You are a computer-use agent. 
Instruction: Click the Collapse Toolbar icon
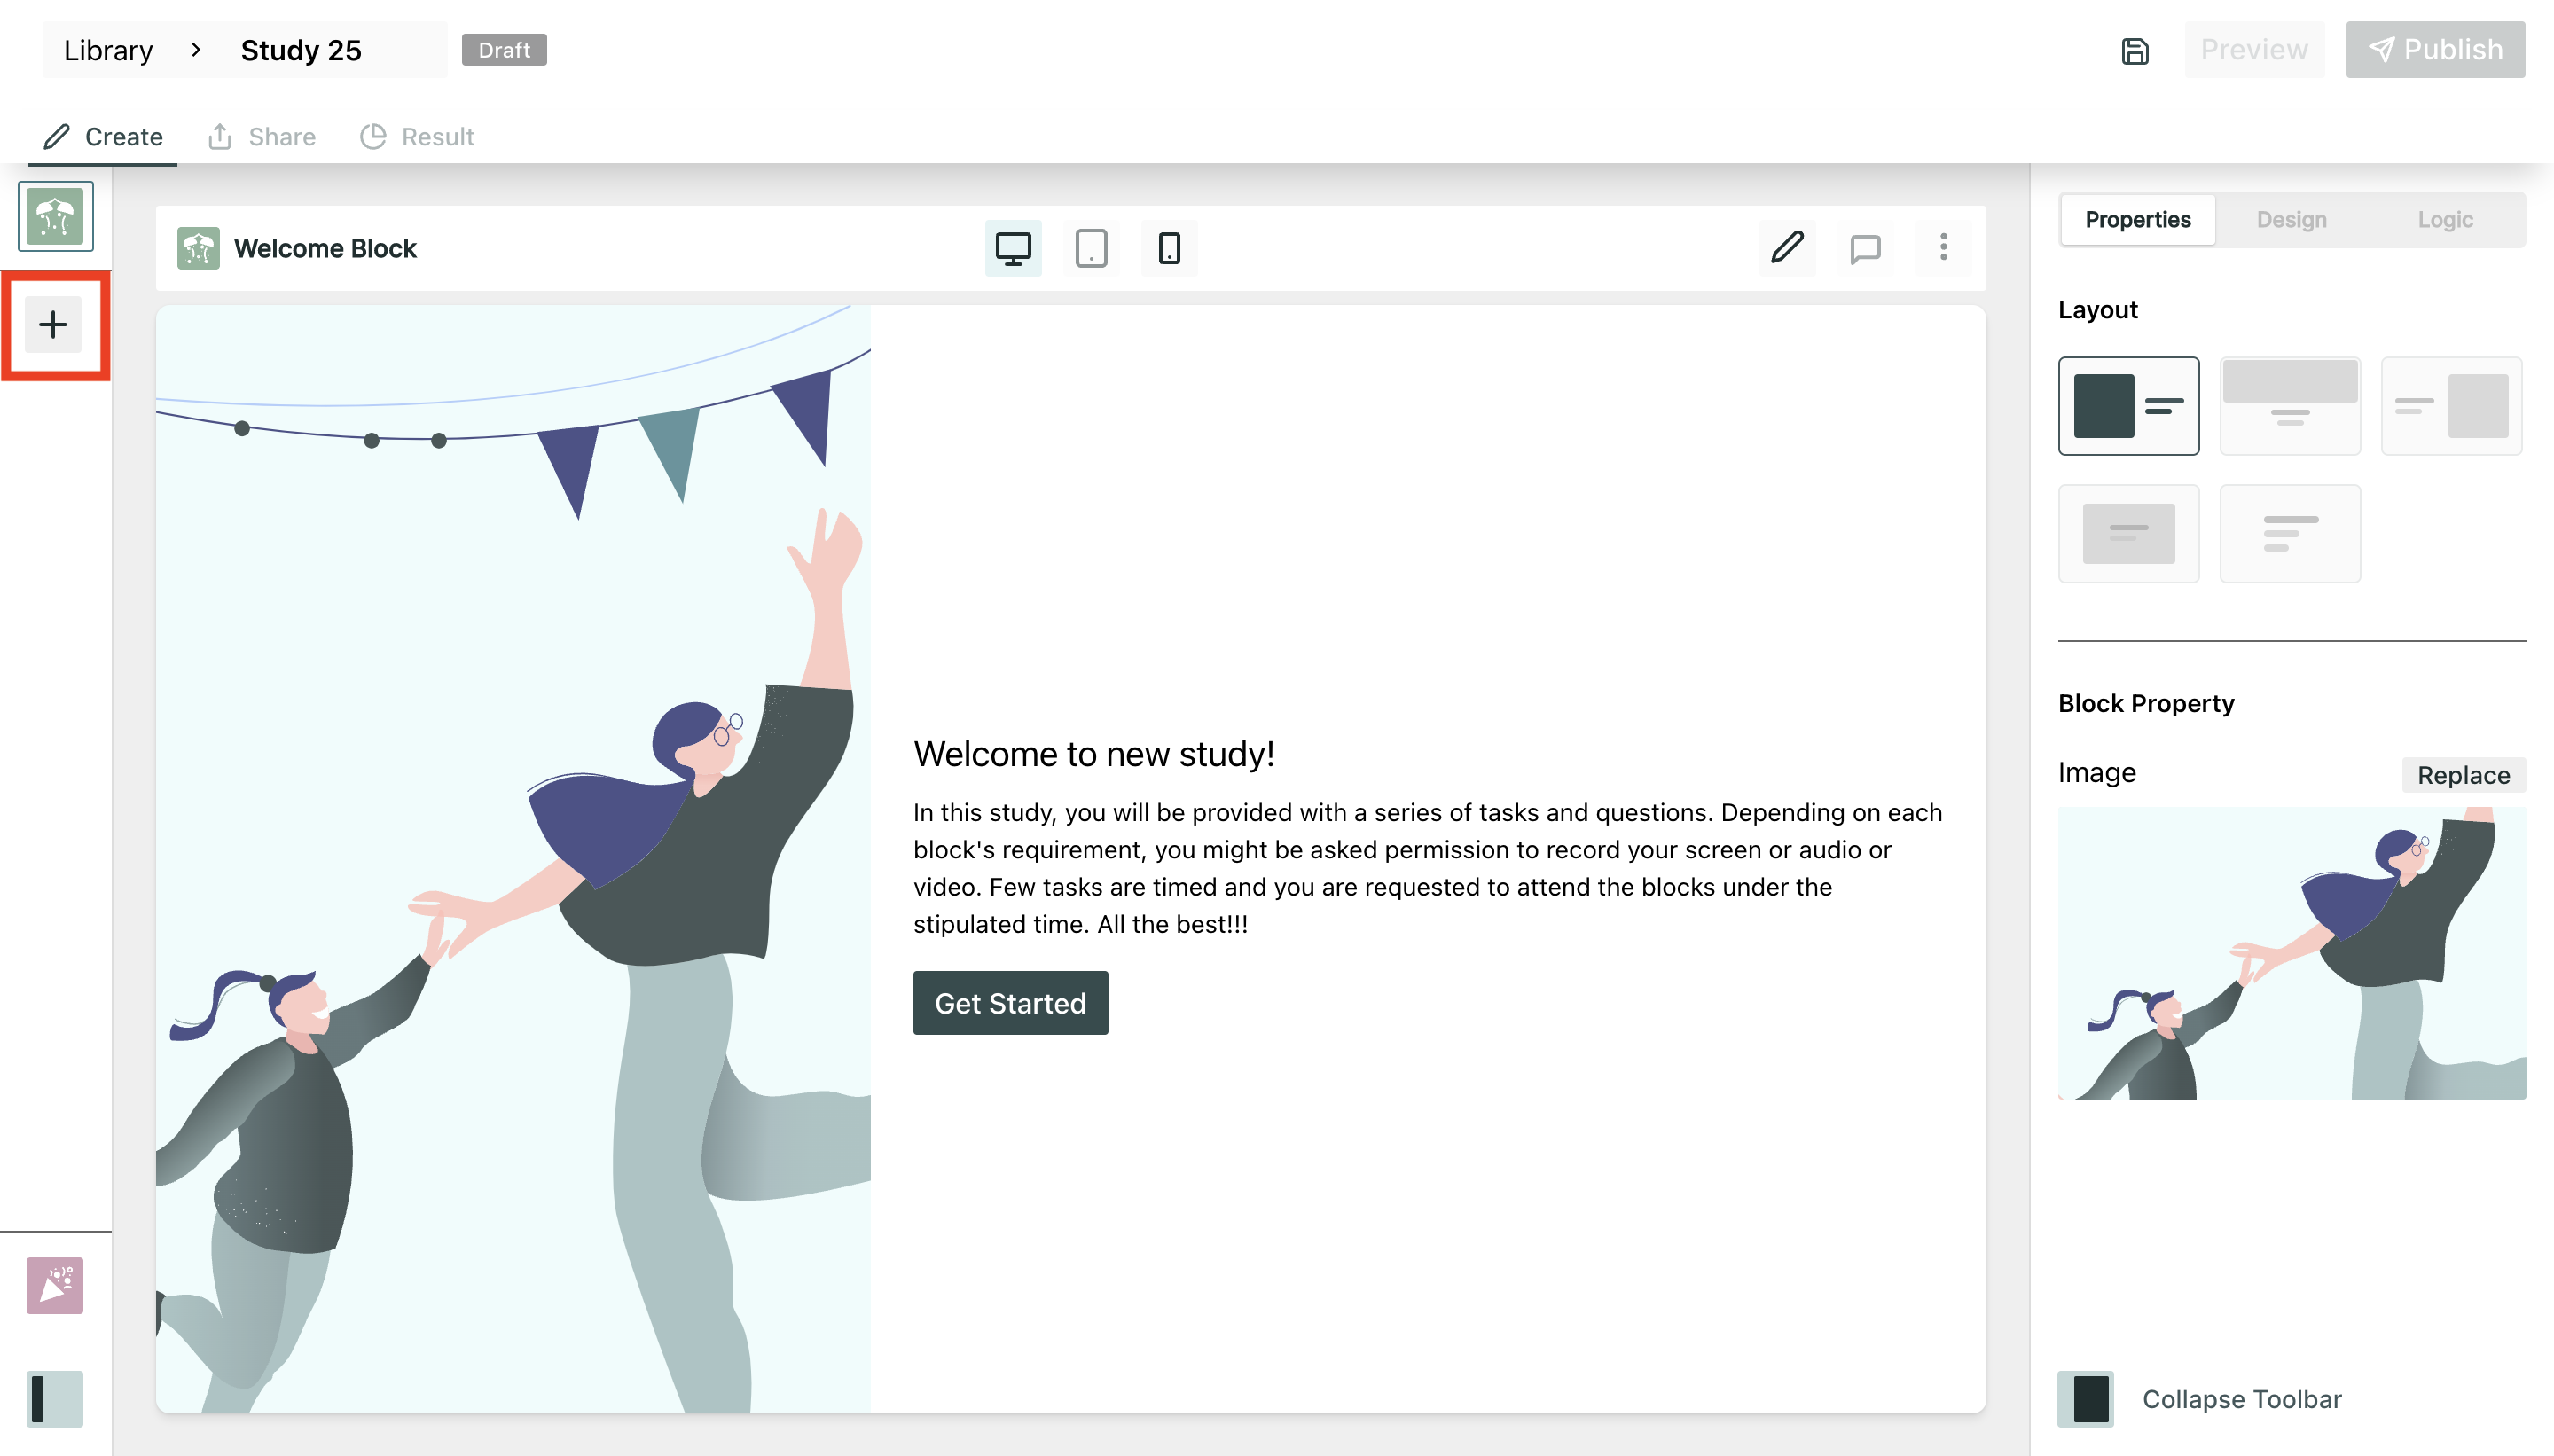2086,1399
